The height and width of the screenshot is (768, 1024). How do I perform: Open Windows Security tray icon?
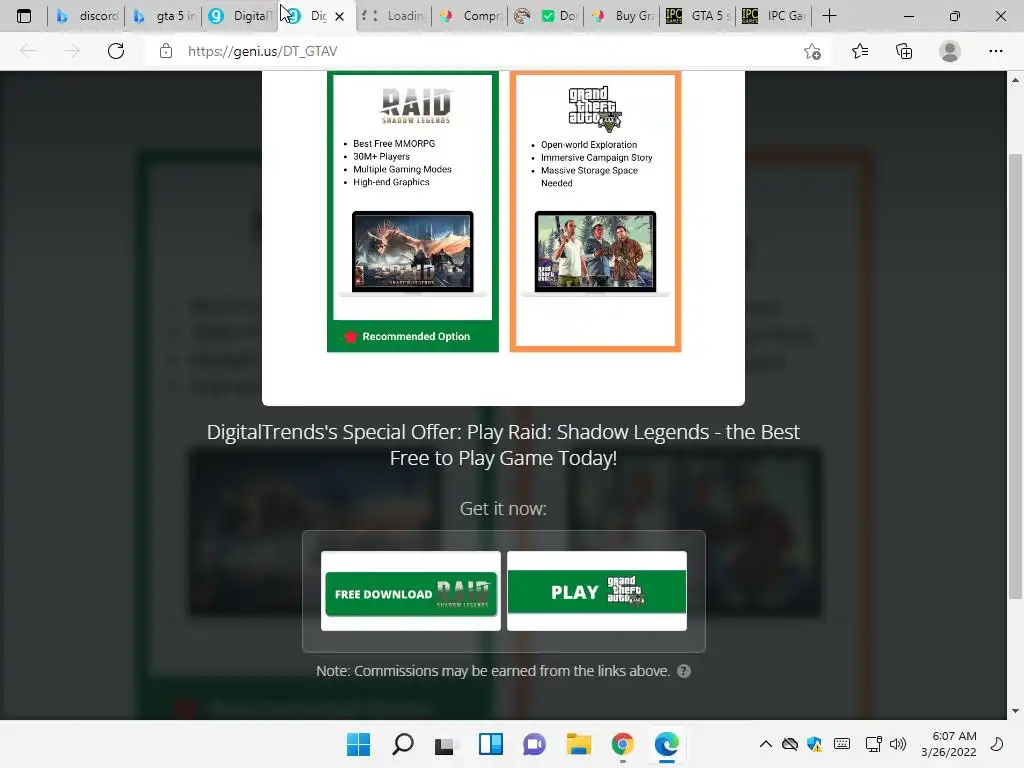point(814,744)
